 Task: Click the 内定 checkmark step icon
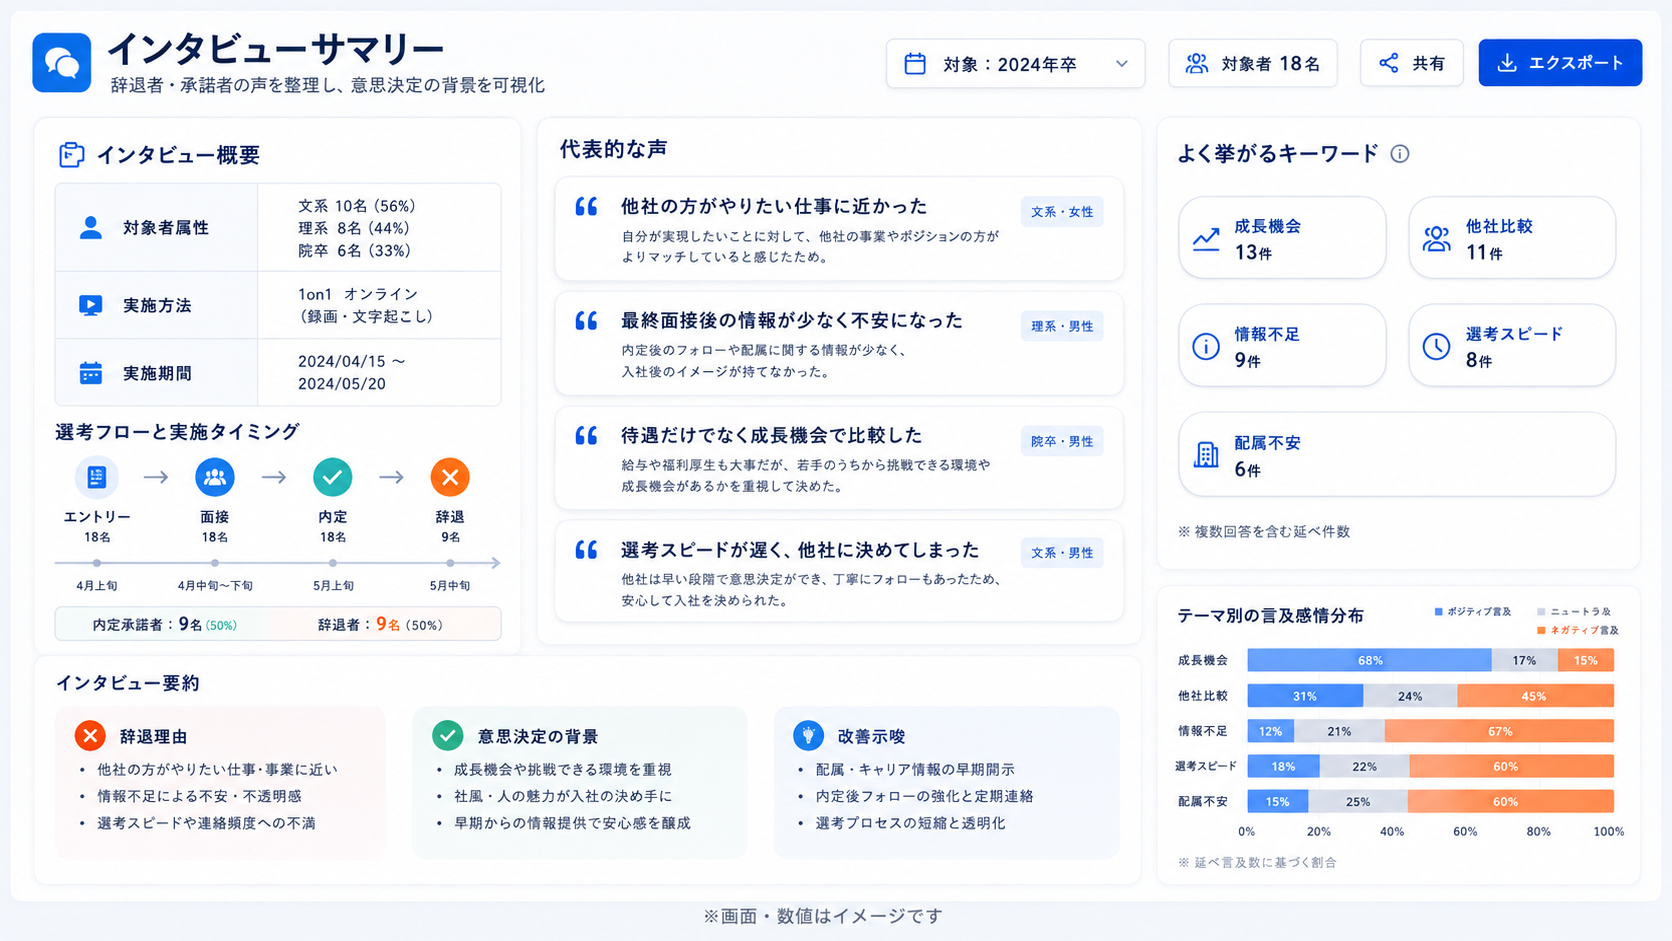point(332,477)
